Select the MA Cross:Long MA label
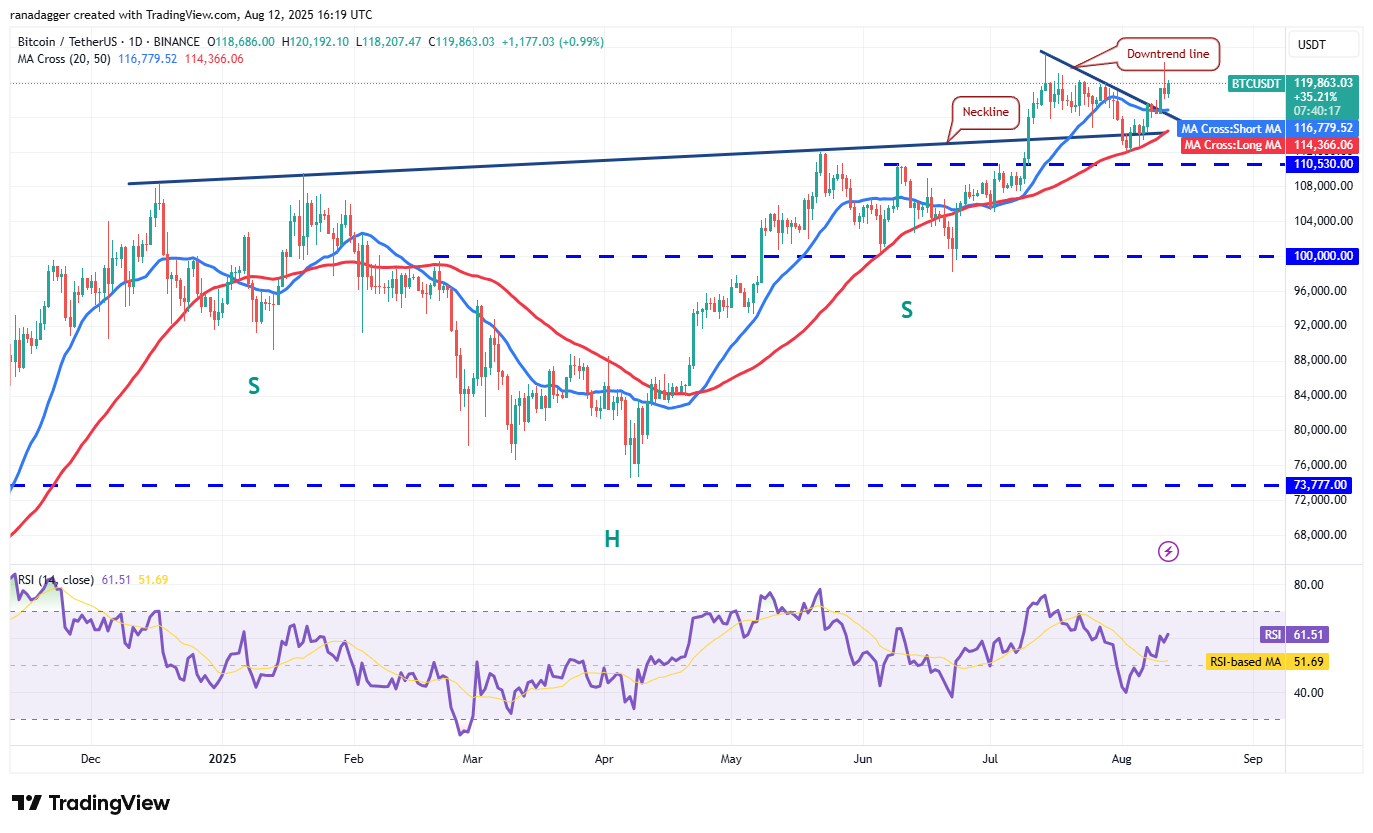 click(x=1232, y=145)
